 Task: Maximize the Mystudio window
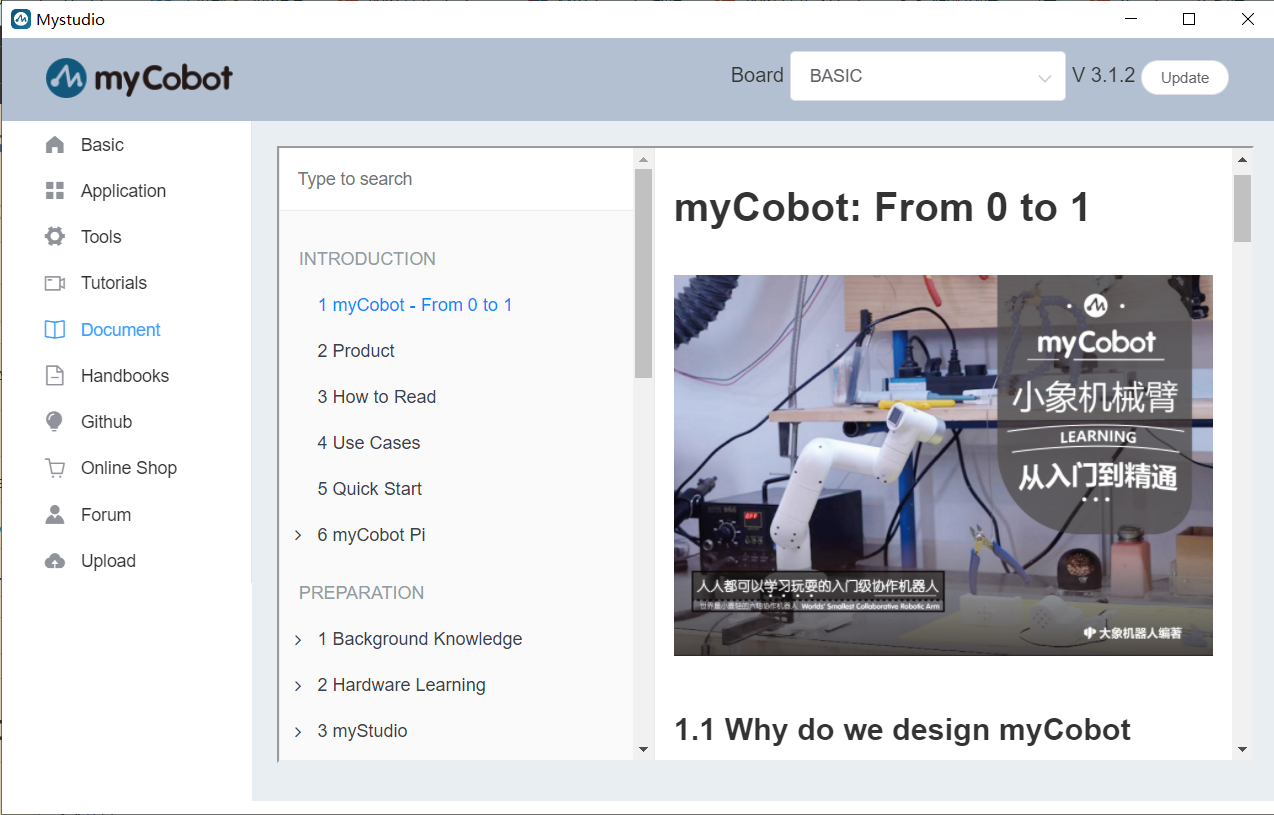pyautogui.click(x=1189, y=19)
